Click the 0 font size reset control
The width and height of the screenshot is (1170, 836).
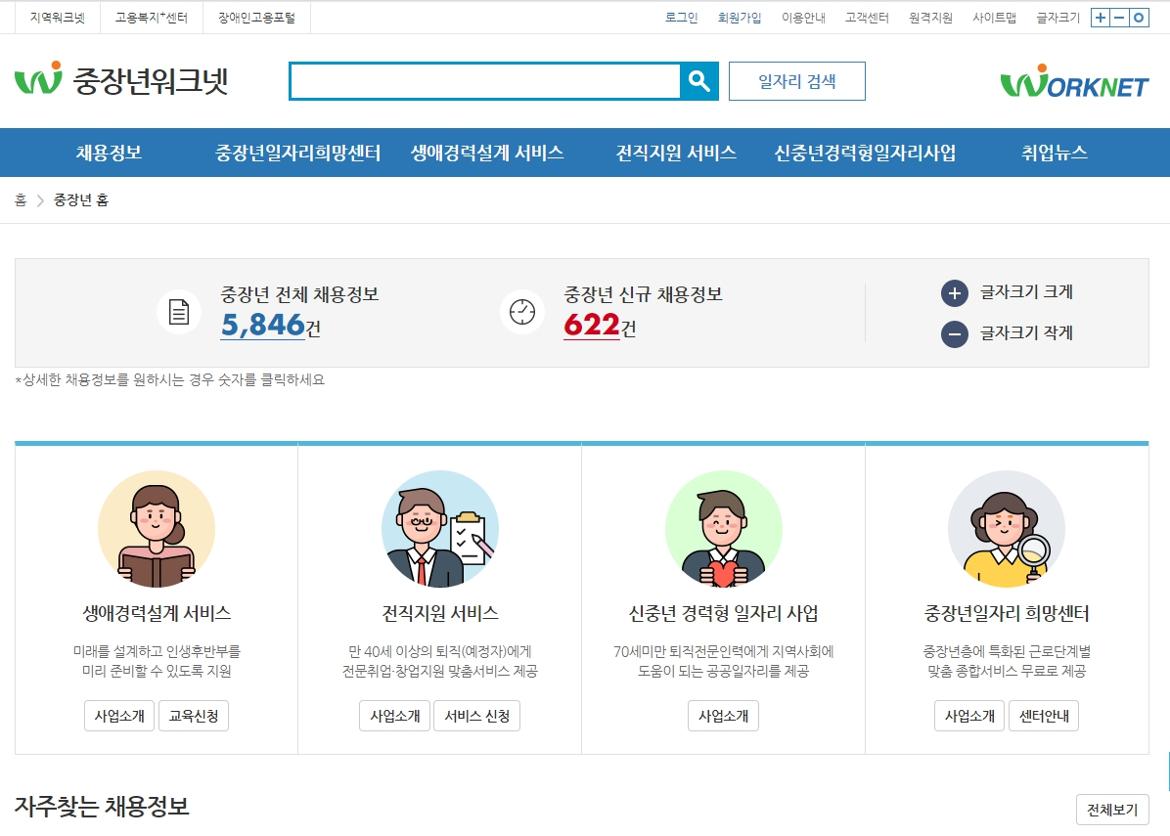tap(1139, 17)
